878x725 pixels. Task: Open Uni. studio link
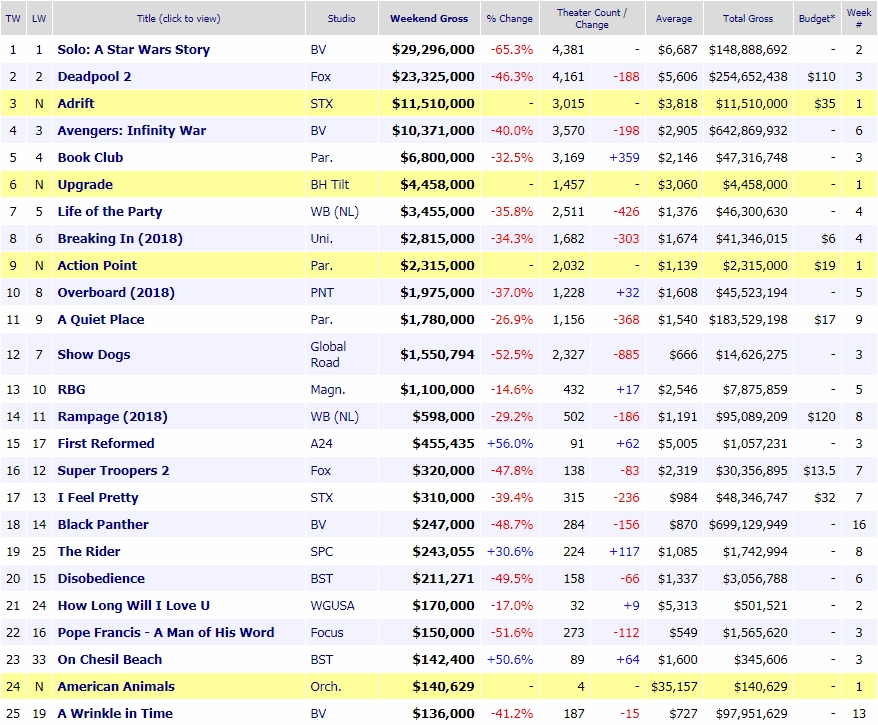[321, 238]
